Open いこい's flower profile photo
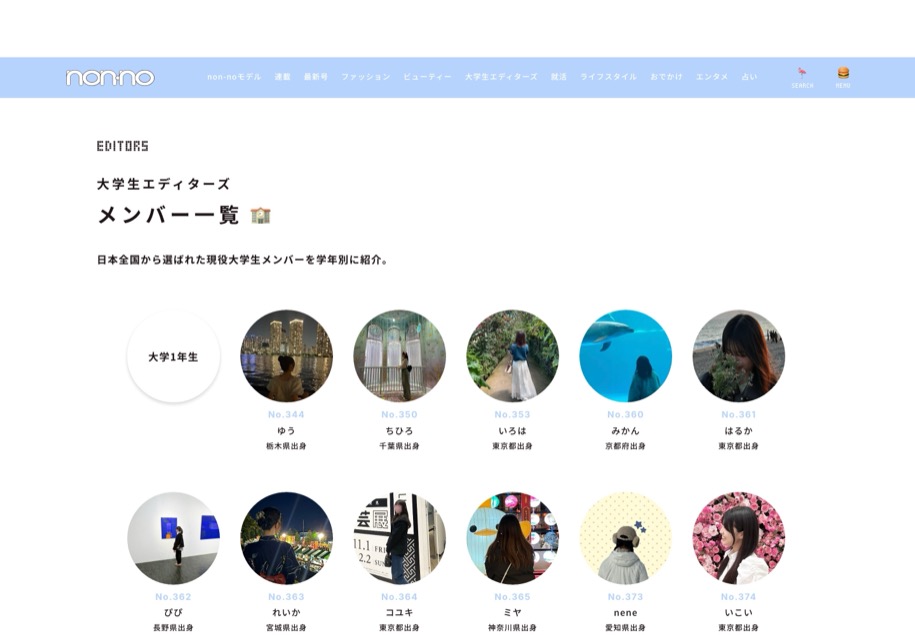This screenshot has width=915, height=635. pos(739,538)
